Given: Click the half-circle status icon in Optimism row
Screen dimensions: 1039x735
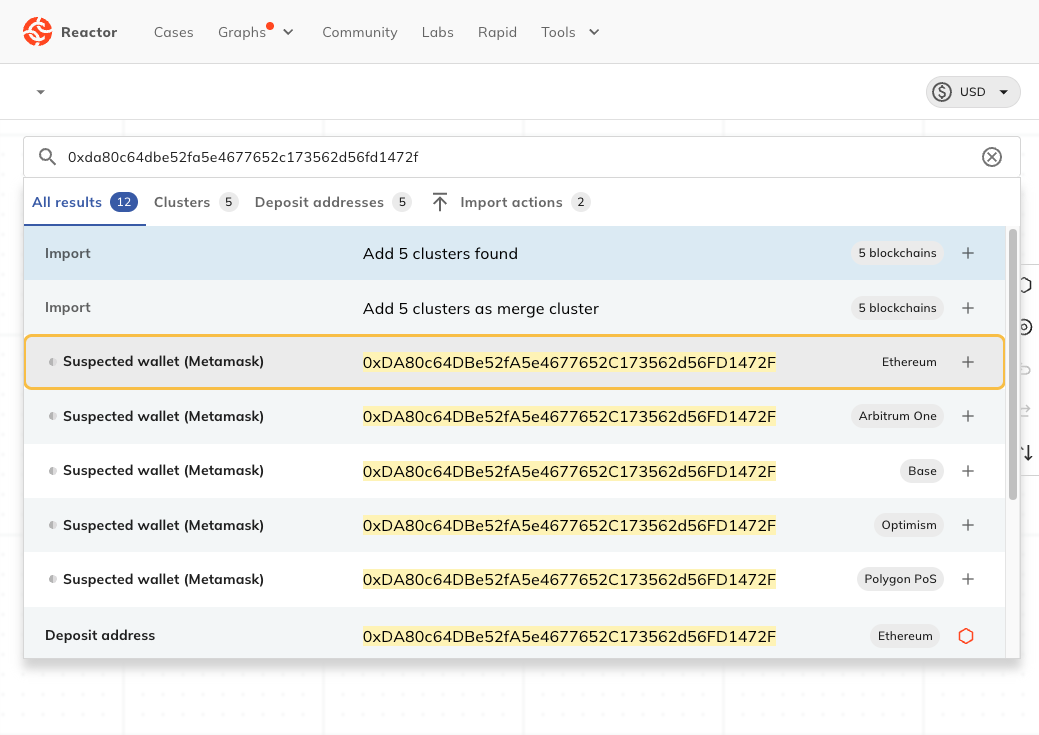Looking at the screenshot, I should tap(52, 525).
